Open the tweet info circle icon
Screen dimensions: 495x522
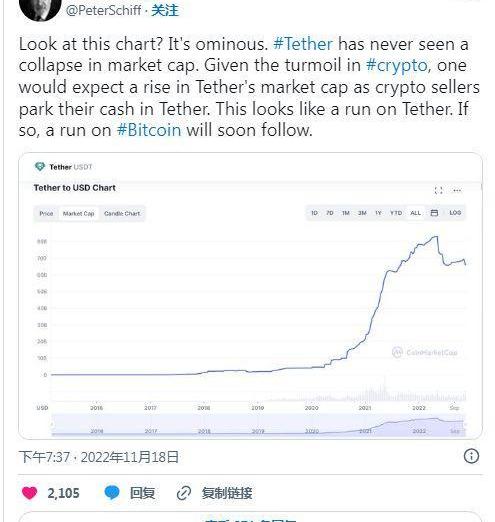tap(471, 456)
